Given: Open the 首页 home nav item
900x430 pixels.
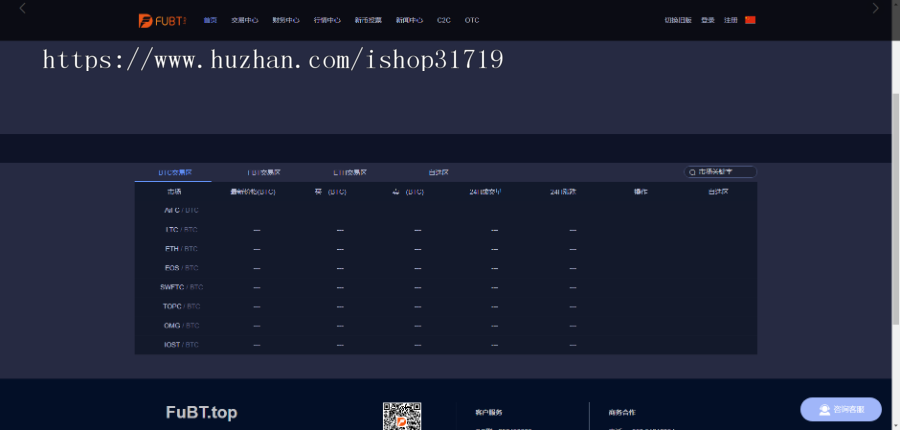Looking at the screenshot, I should (x=211, y=20).
